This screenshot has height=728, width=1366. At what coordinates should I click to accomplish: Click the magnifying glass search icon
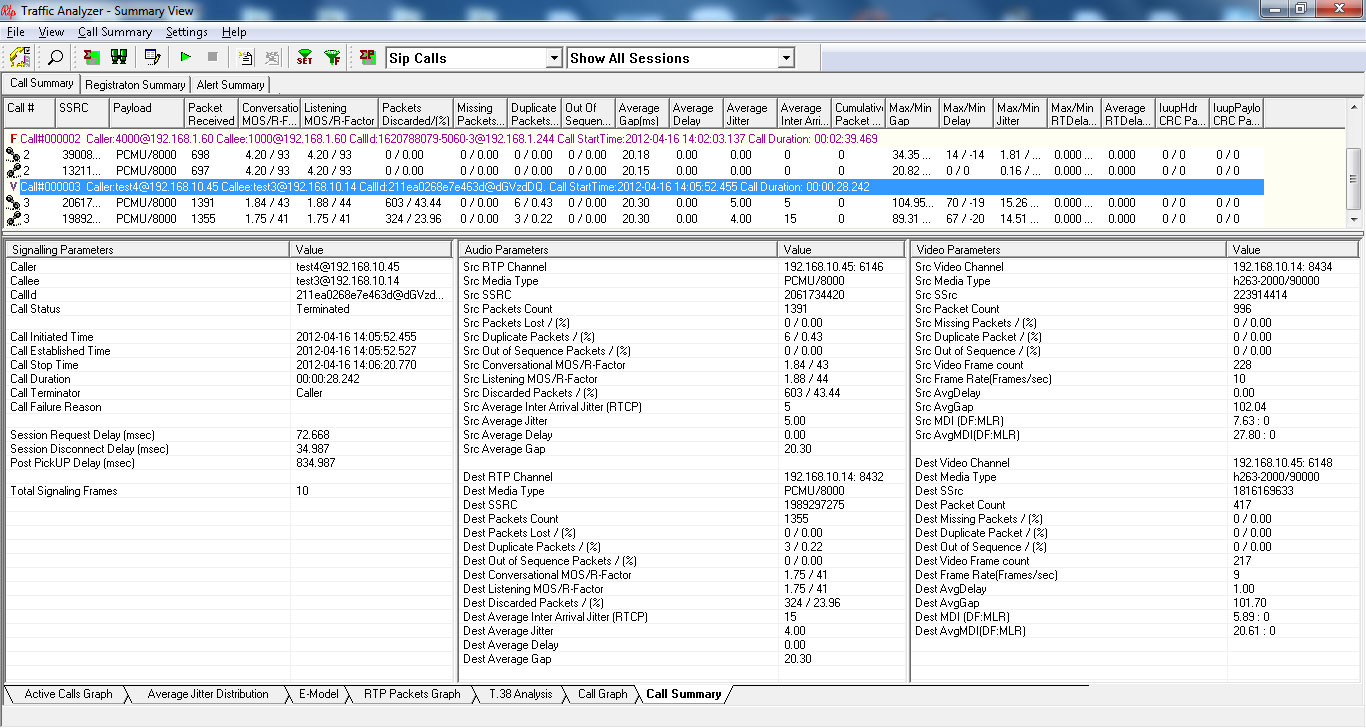pyautogui.click(x=56, y=57)
